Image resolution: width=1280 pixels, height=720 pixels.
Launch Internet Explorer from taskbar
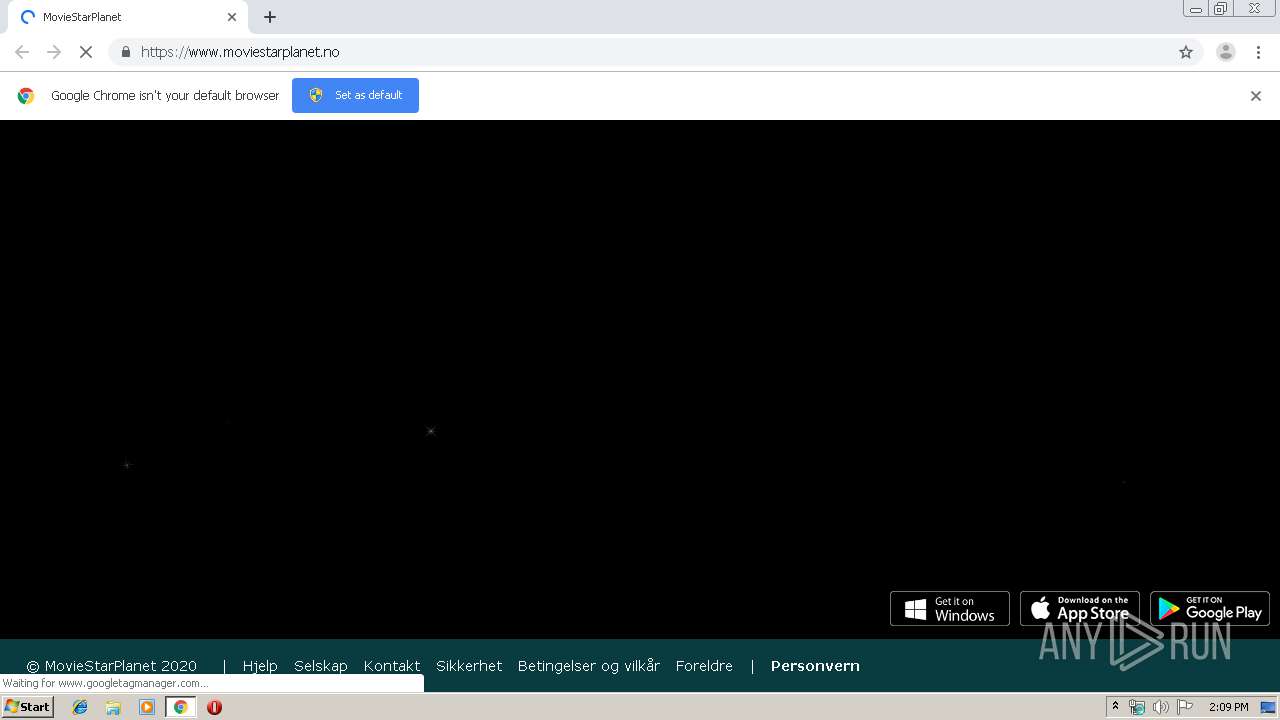click(x=80, y=707)
